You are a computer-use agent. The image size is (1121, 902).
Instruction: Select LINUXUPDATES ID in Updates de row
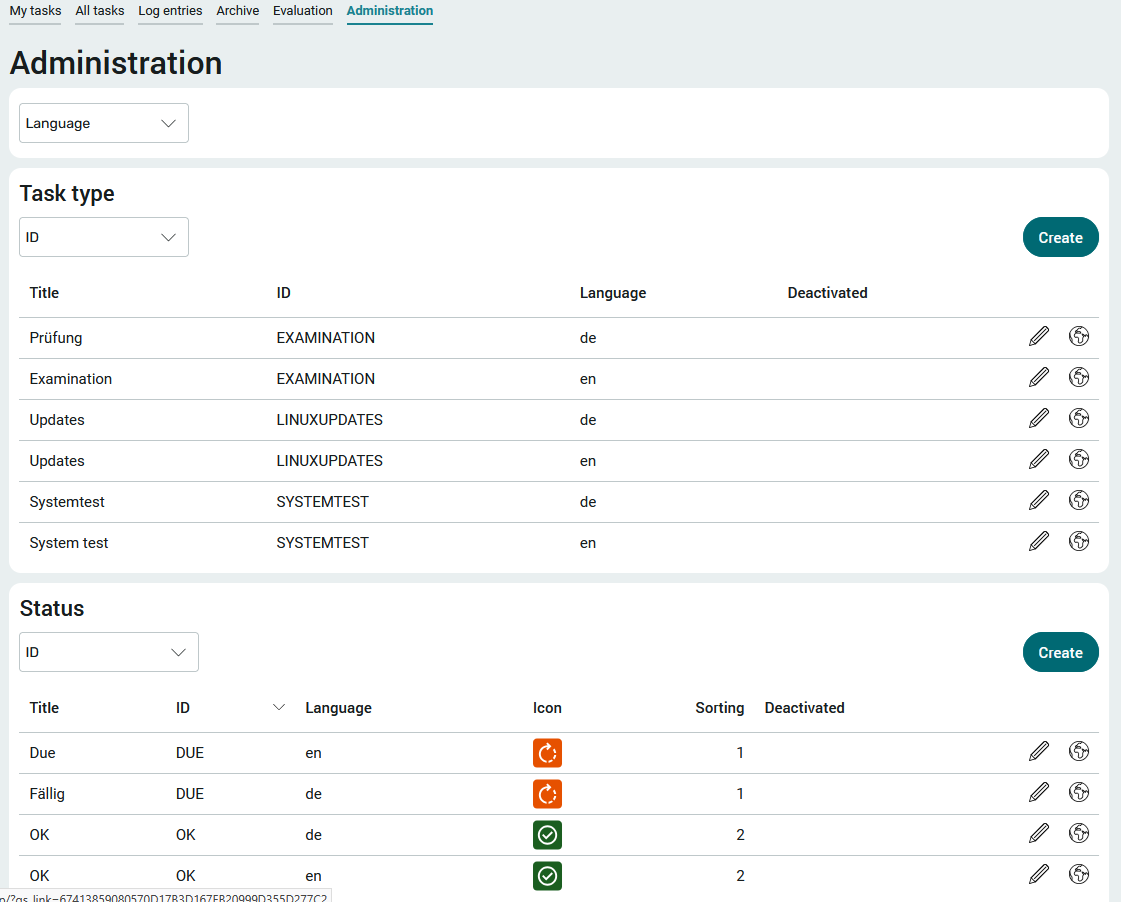coord(330,420)
